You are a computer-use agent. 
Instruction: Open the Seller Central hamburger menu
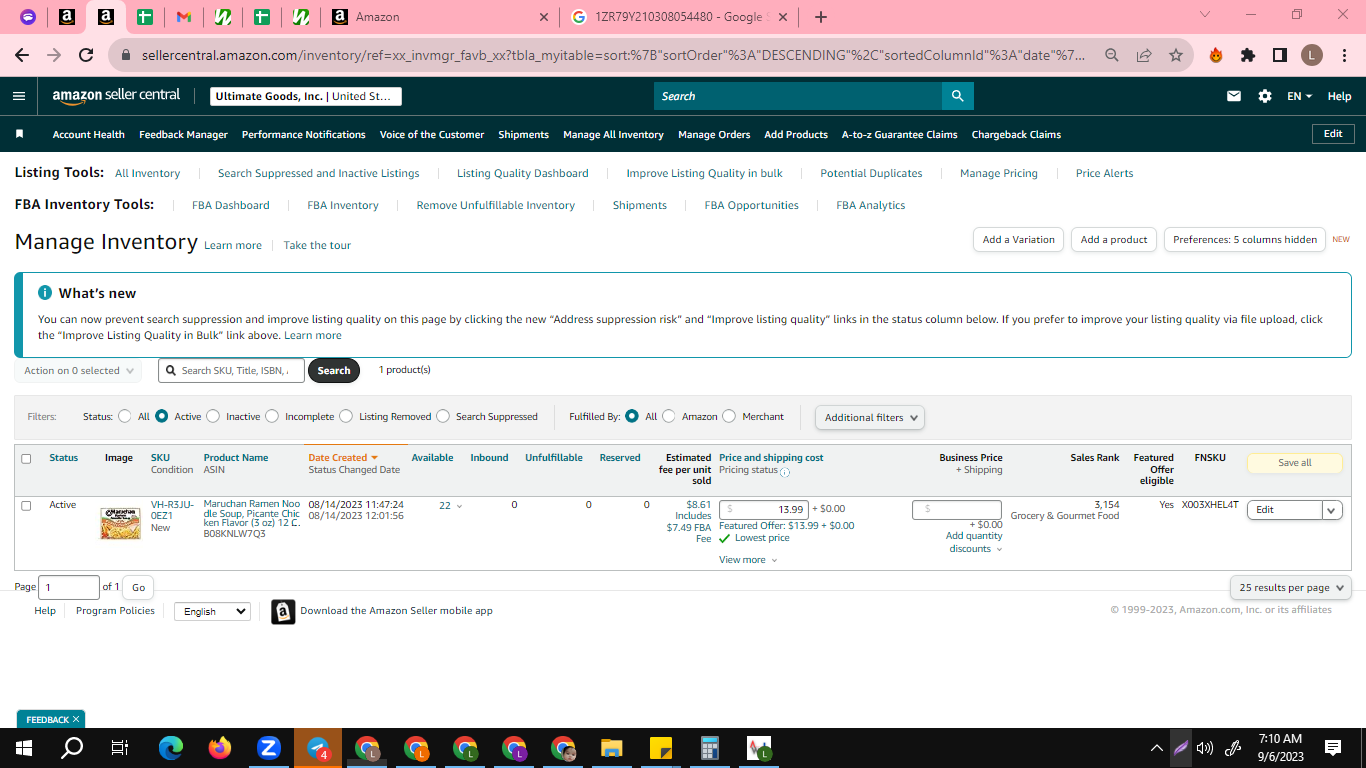coord(19,96)
